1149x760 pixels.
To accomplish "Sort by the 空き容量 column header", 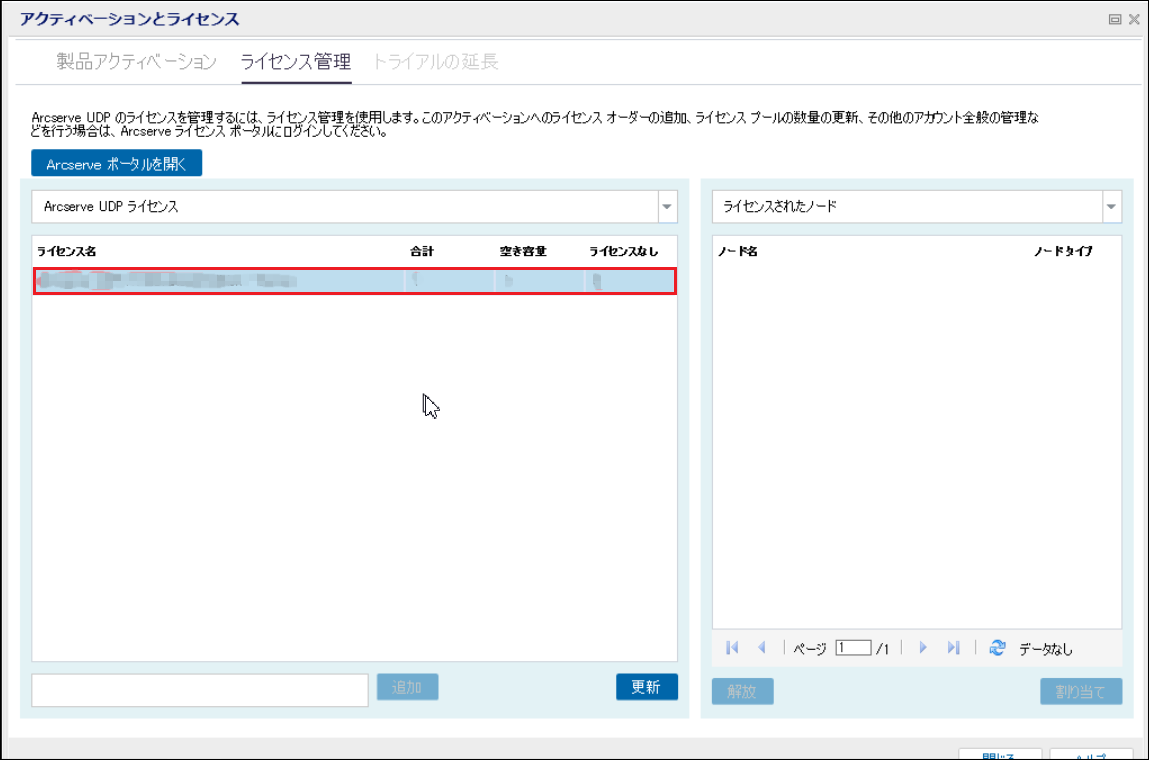I will tap(523, 251).
